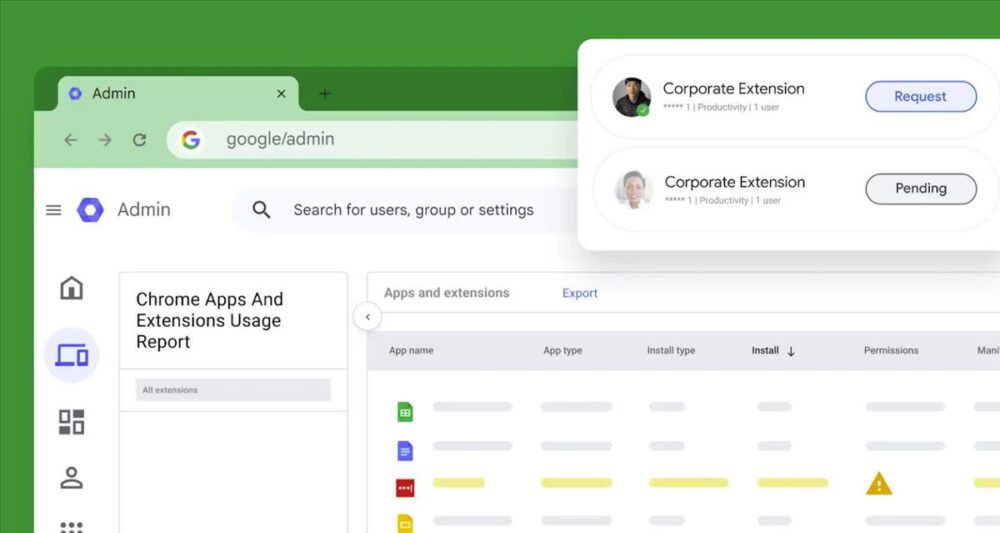Viewport: 1000px width, 533px height.
Task: Click the Admin hexagon logo
Action: click(x=90, y=210)
